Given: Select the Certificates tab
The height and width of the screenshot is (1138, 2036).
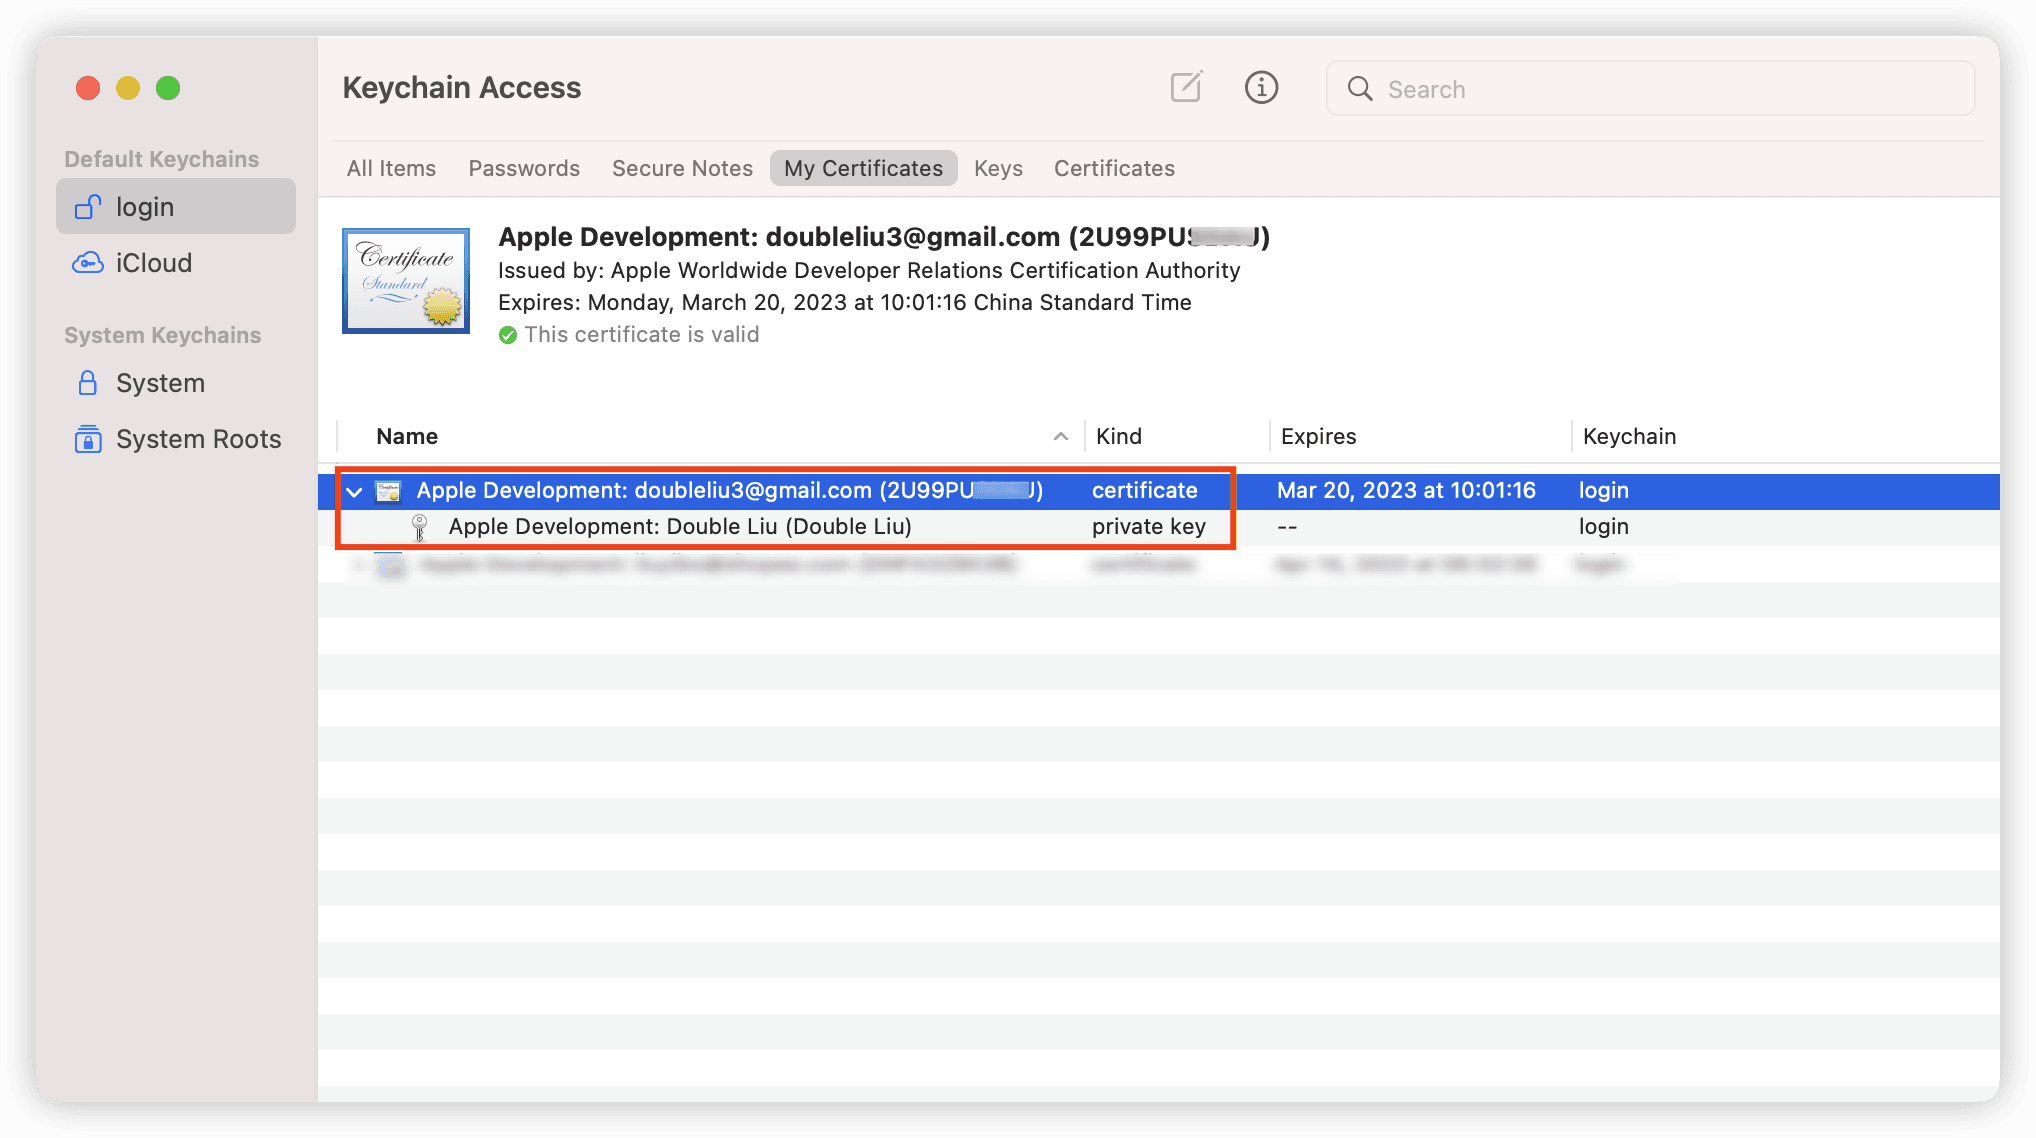Looking at the screenshot, I should point(1114,168).
